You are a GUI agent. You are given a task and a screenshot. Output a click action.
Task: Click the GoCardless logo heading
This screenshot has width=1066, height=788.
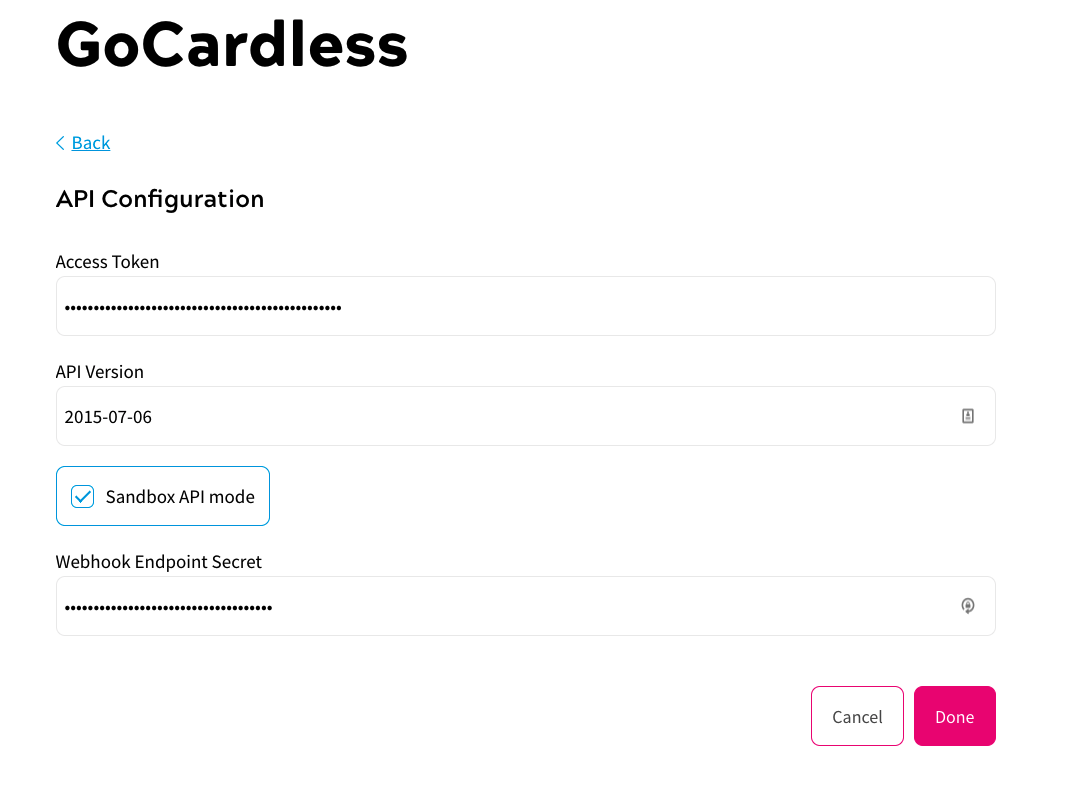pyautogui.click(x=231, y=44)
